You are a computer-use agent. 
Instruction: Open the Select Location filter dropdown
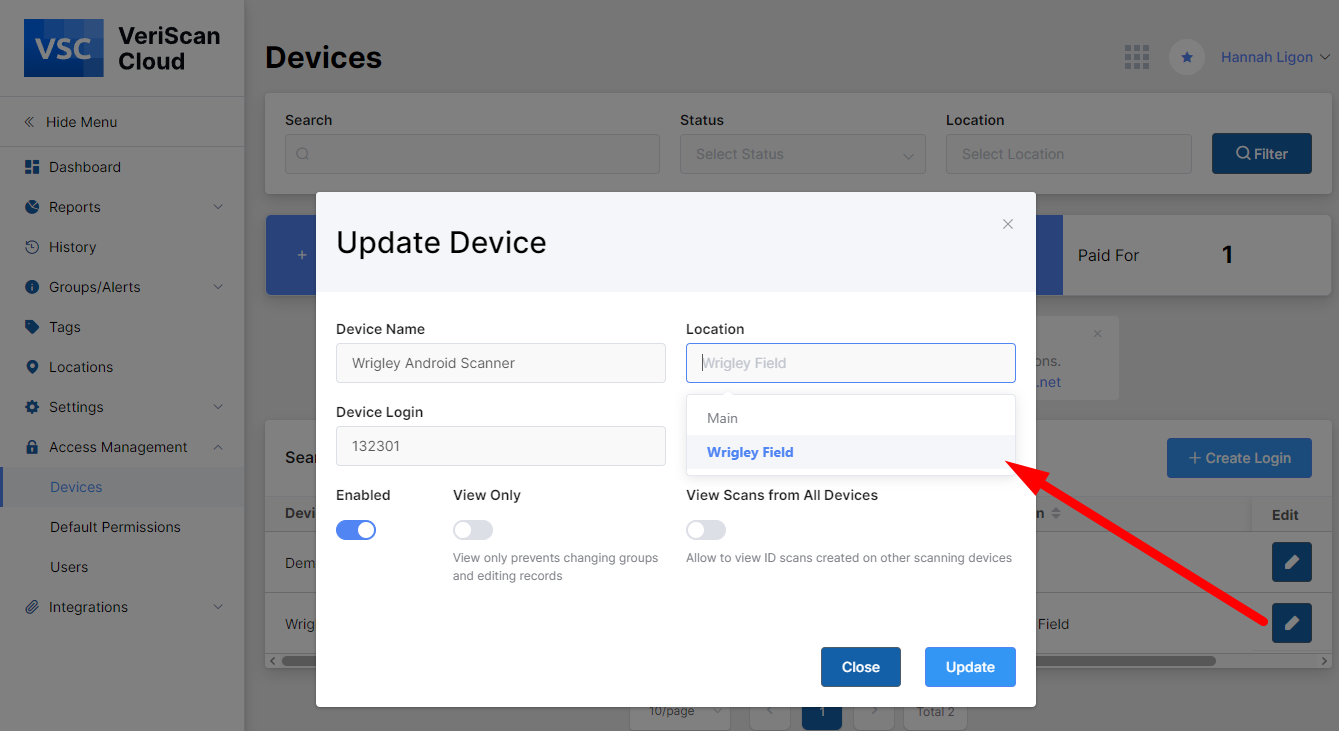[x=1069, y=154]
